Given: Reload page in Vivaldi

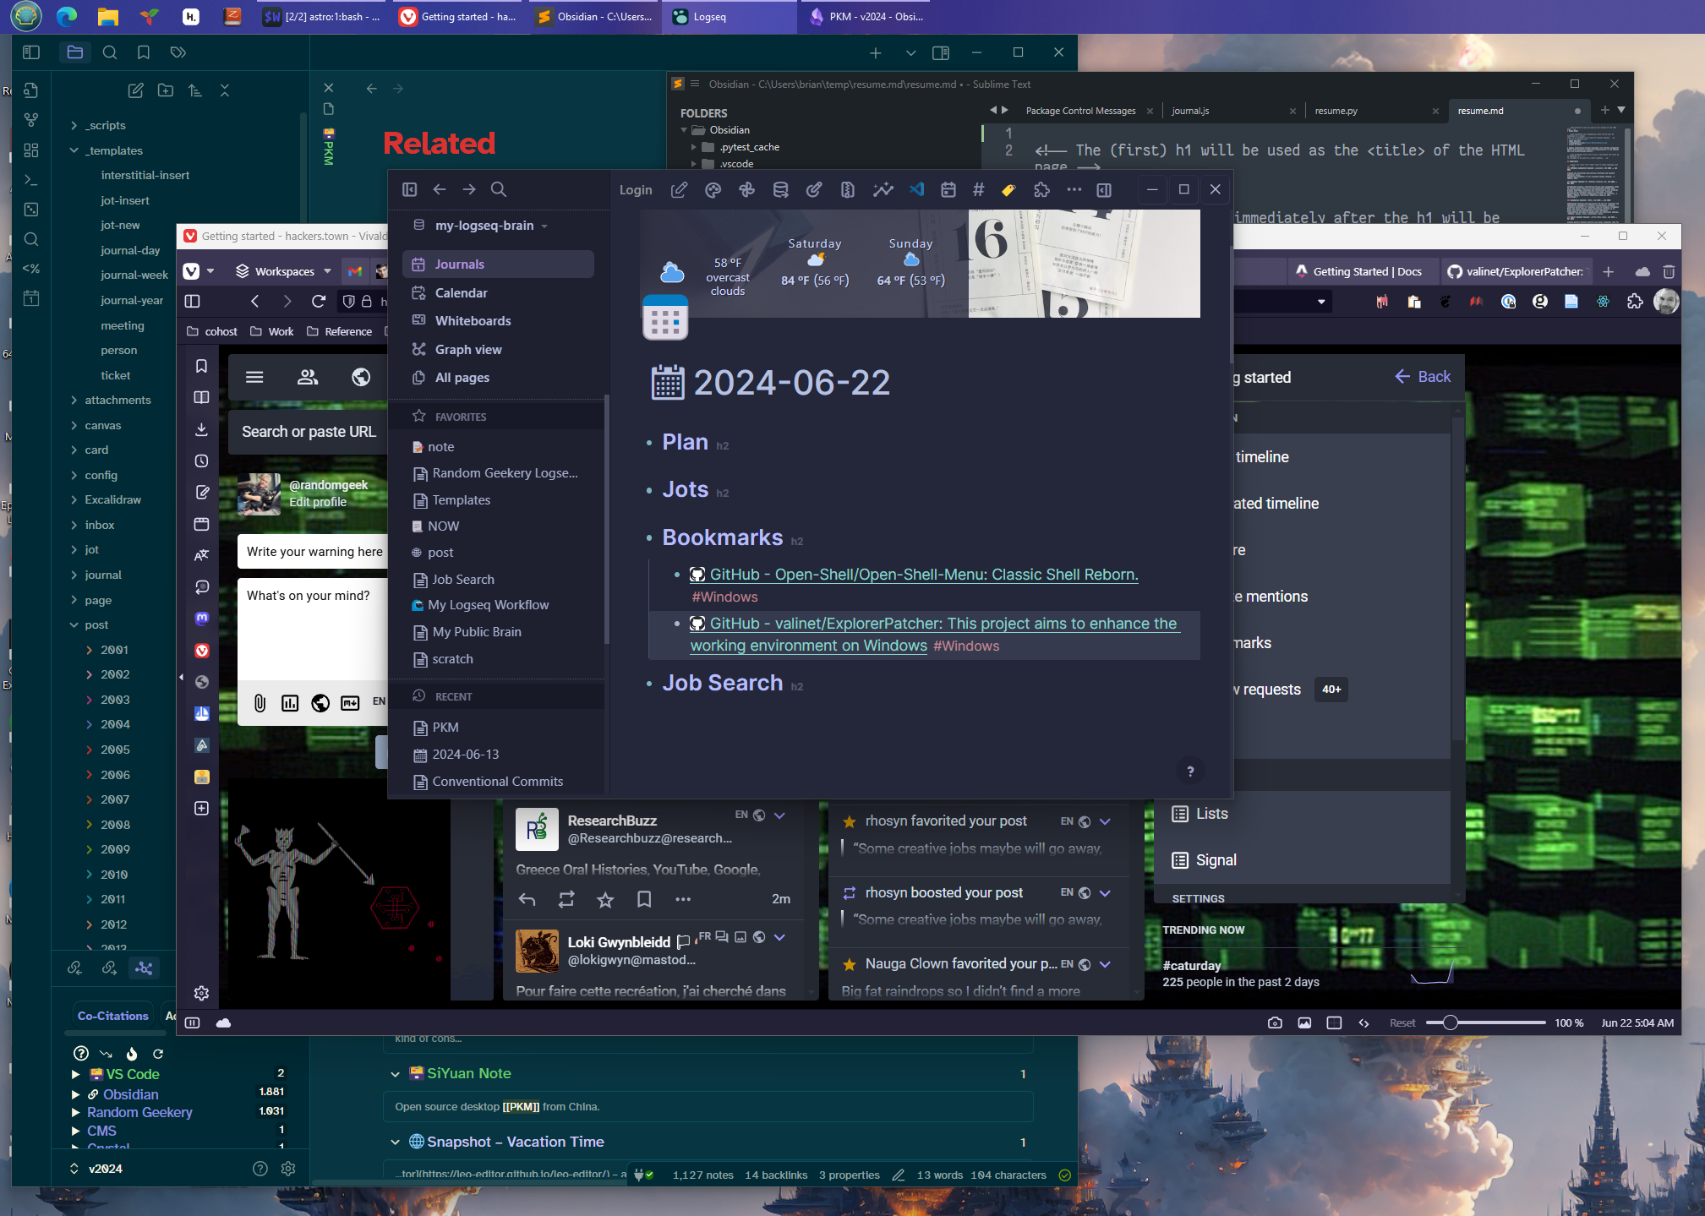Looking at the screenshot, I should 318,301.
